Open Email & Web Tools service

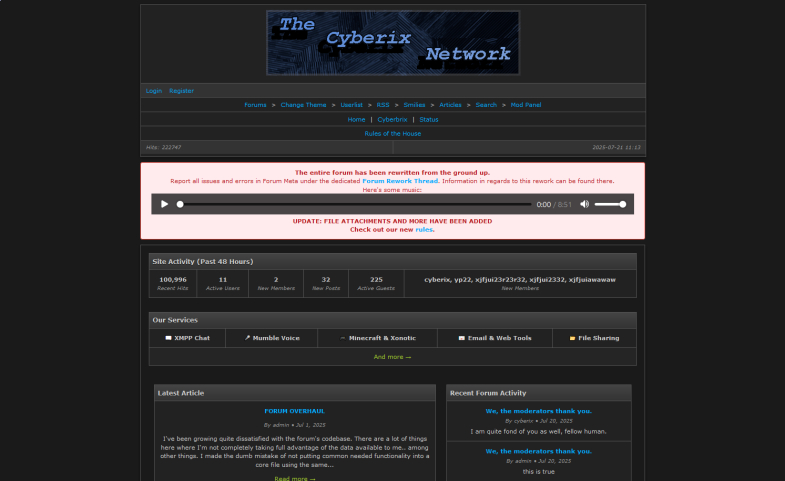[495, 338]
